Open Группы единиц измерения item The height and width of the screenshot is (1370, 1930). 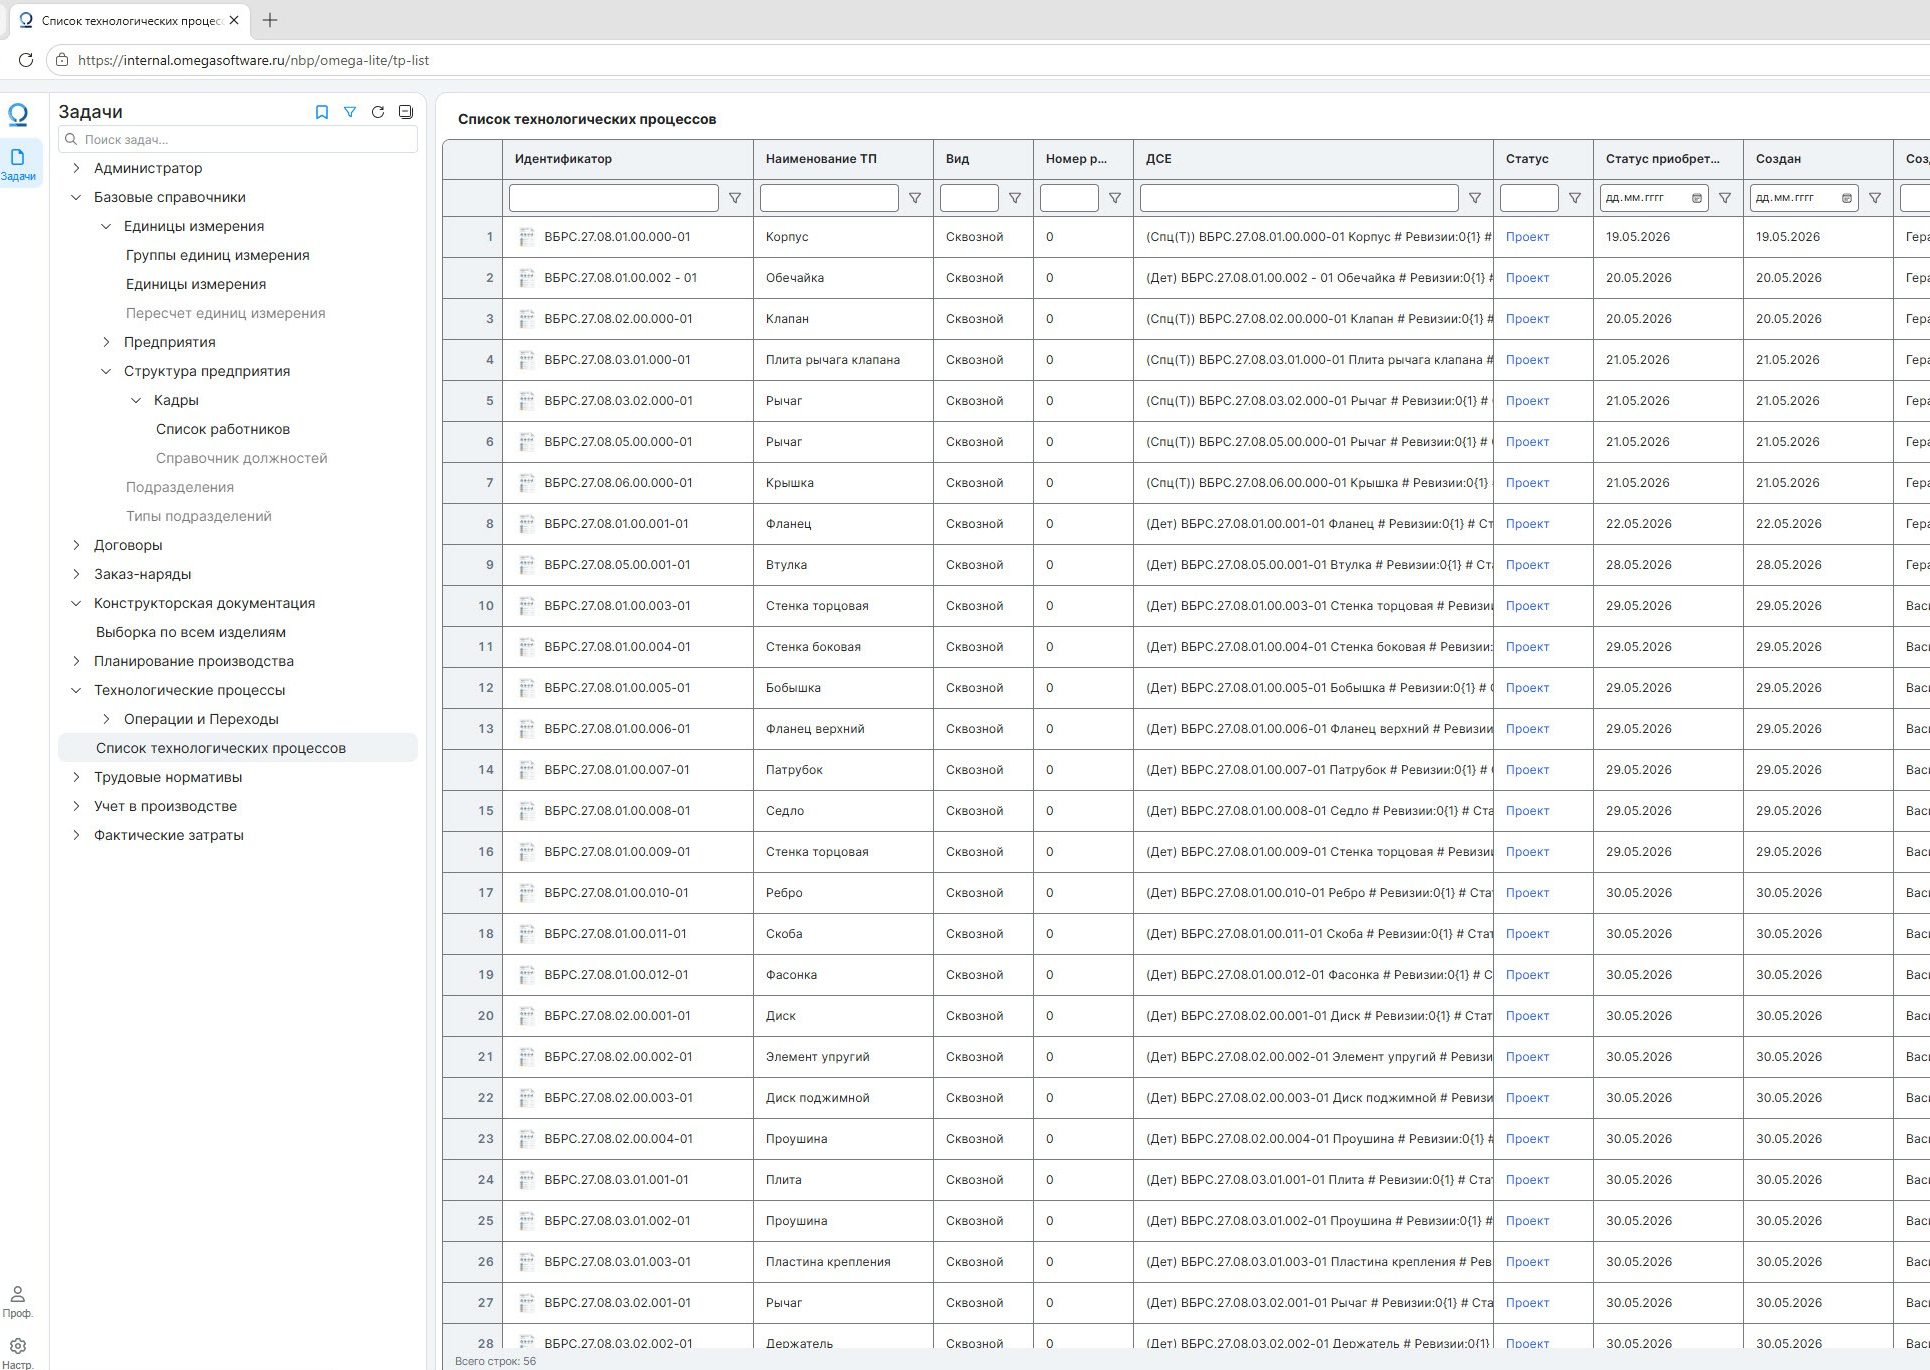pos(218,255)
